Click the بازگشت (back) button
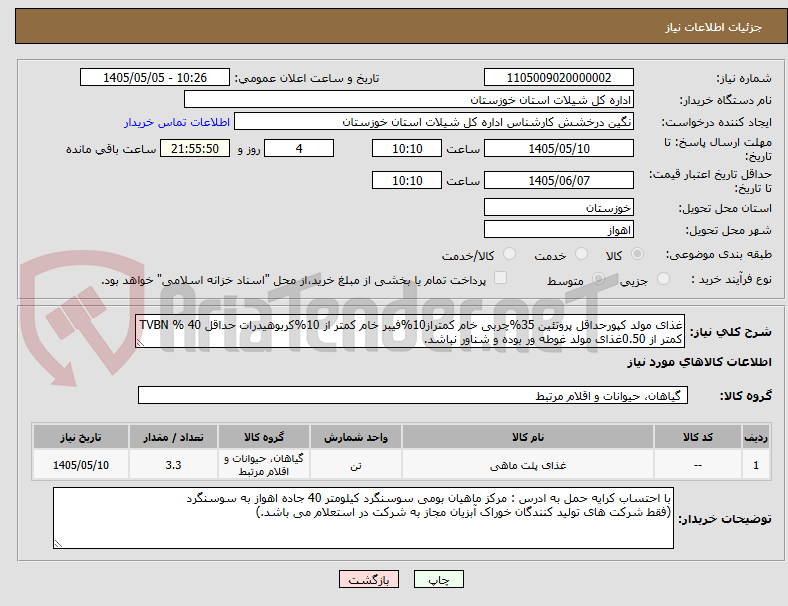Image resolution: width=788 pixels, height=606 pixels. pyautogui.click(x=369, y=579)
